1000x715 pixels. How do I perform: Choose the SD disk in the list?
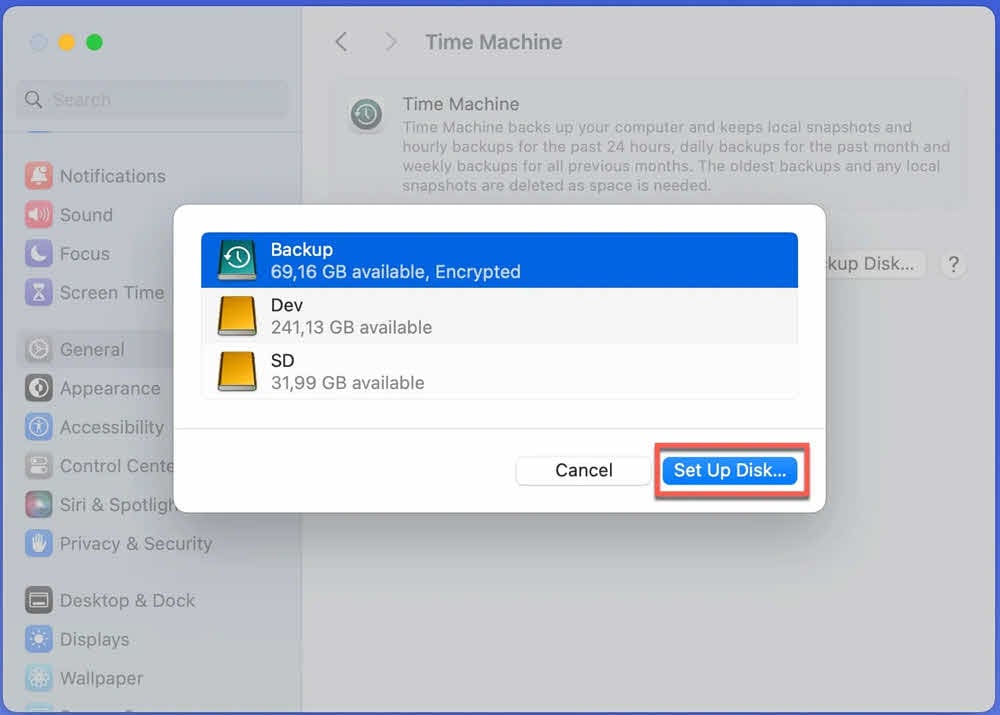[x=500, y=371]
